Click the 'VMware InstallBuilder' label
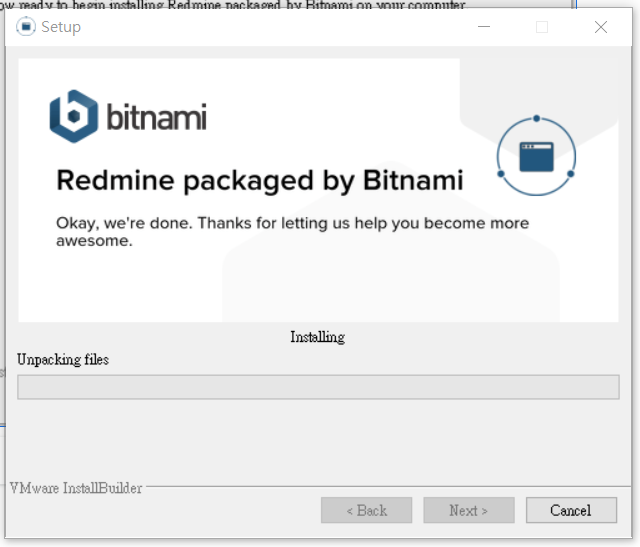 point(76,488)
